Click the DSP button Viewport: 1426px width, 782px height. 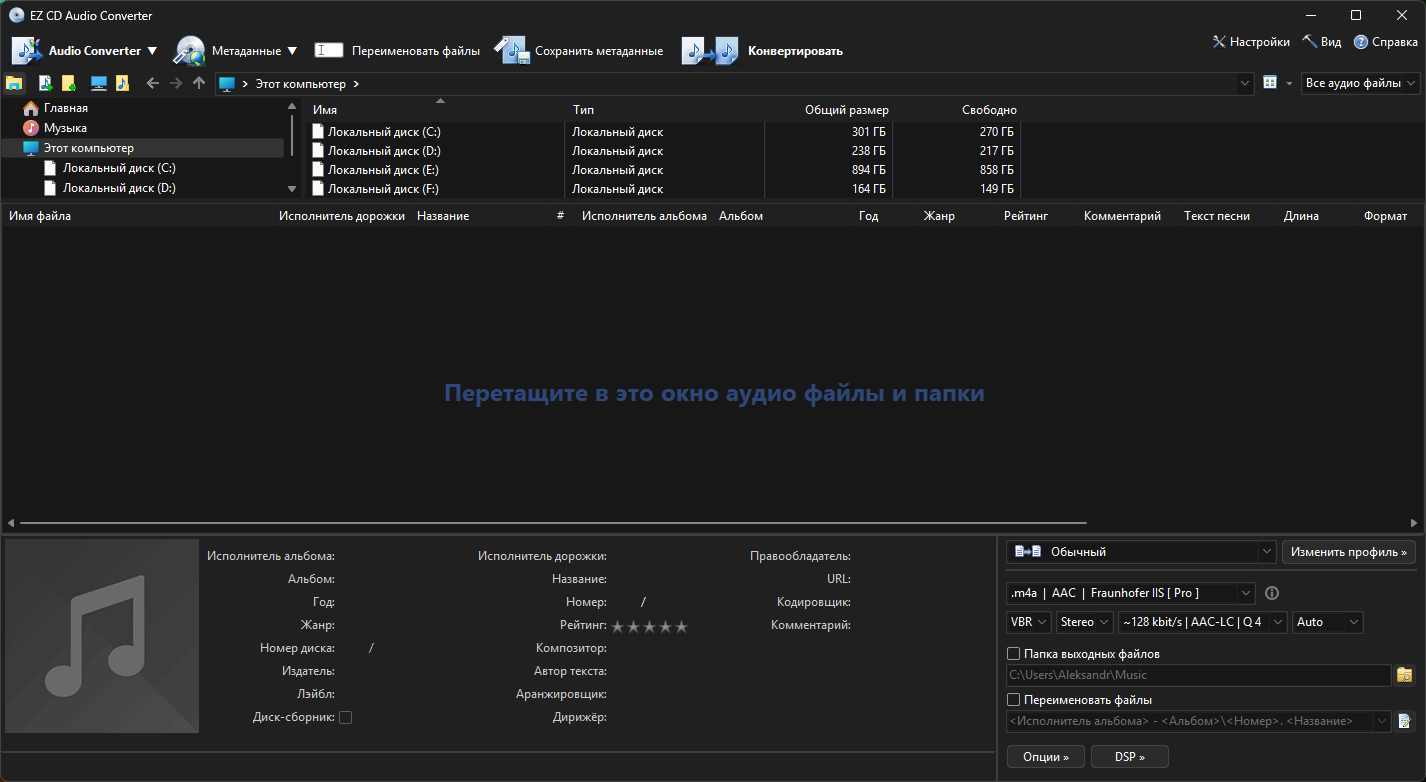click(x=1129, y=757)
